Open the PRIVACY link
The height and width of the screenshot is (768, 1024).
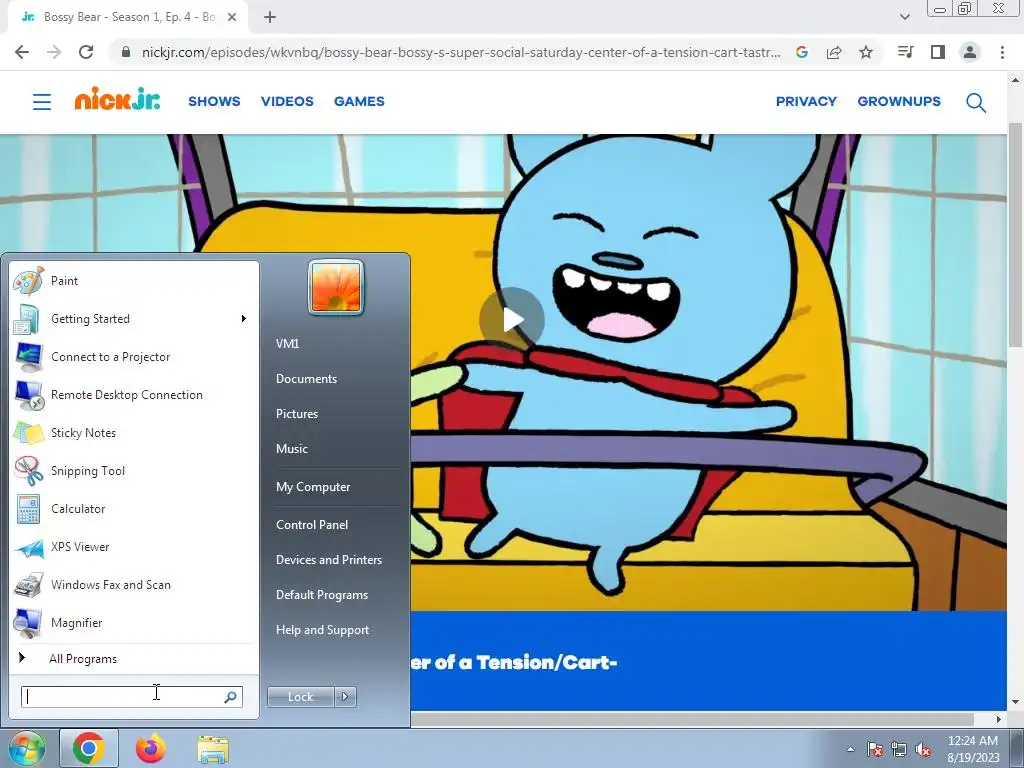(806, 101)
